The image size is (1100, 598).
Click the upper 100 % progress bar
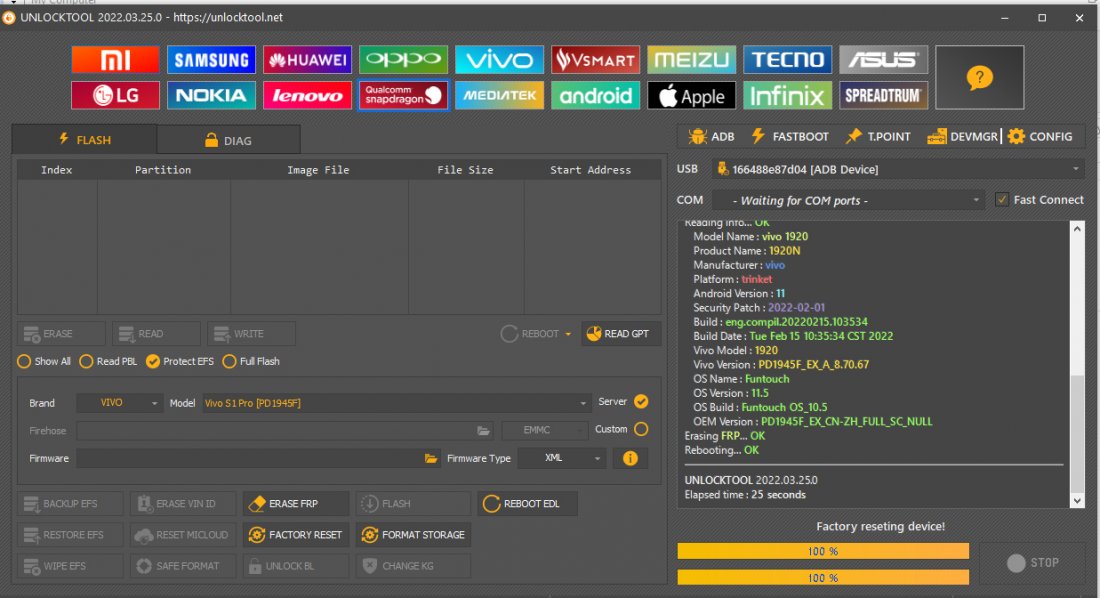tap(823, 552)
